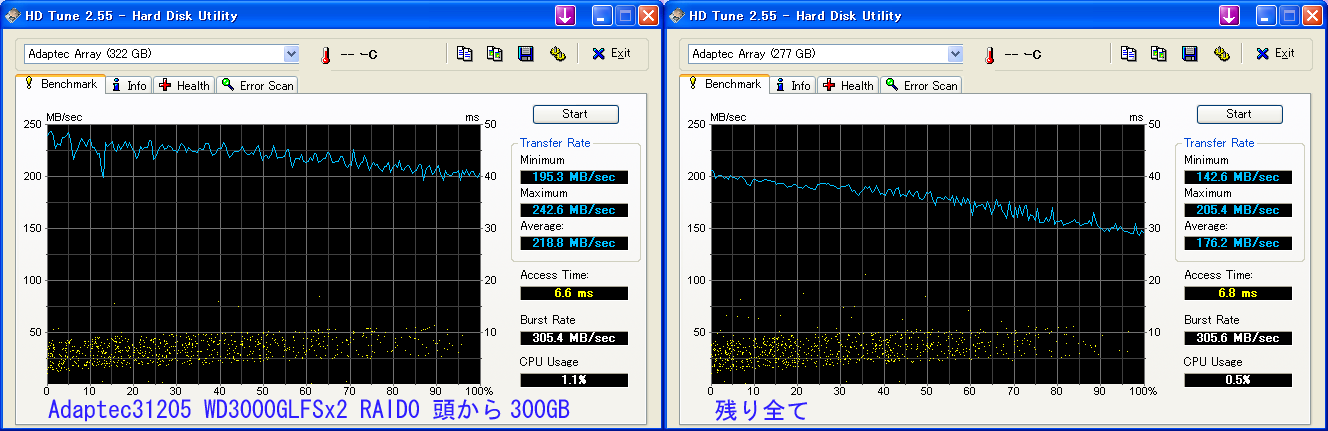
Task: Expand the Adaptec Array (277 GB) drive dropdown
Action: [955, 53]
